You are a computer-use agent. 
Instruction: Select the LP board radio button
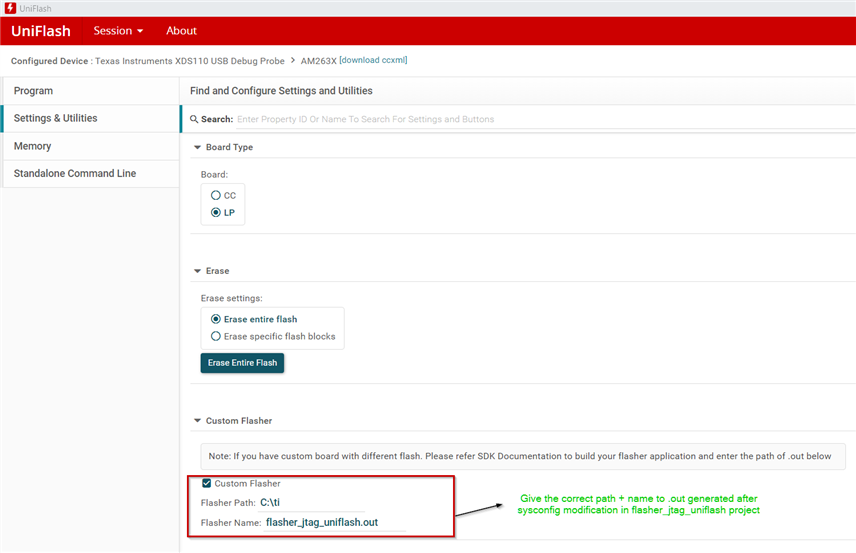pos(216,212)
